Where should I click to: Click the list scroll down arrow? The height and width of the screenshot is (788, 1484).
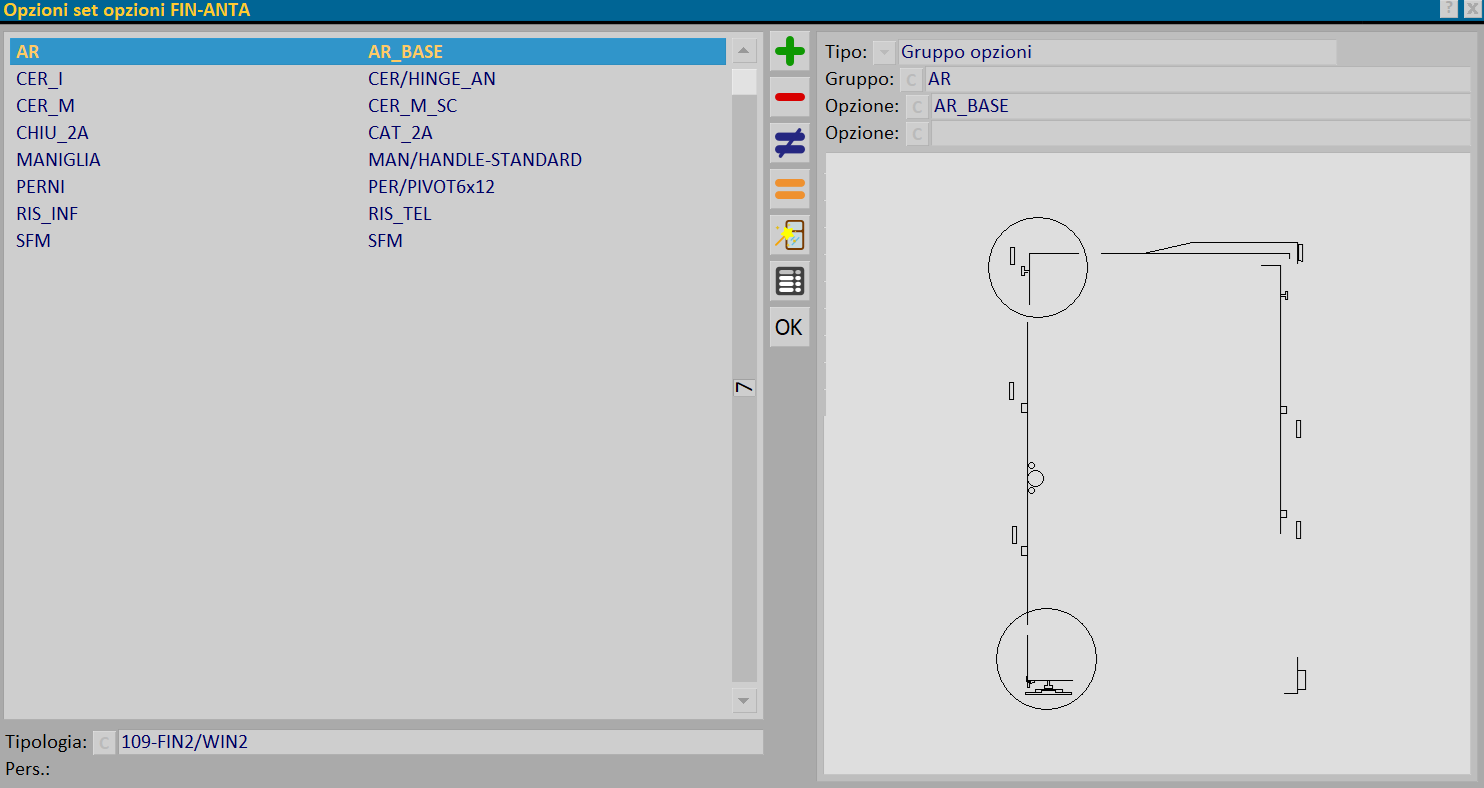(x=744, y=700)
